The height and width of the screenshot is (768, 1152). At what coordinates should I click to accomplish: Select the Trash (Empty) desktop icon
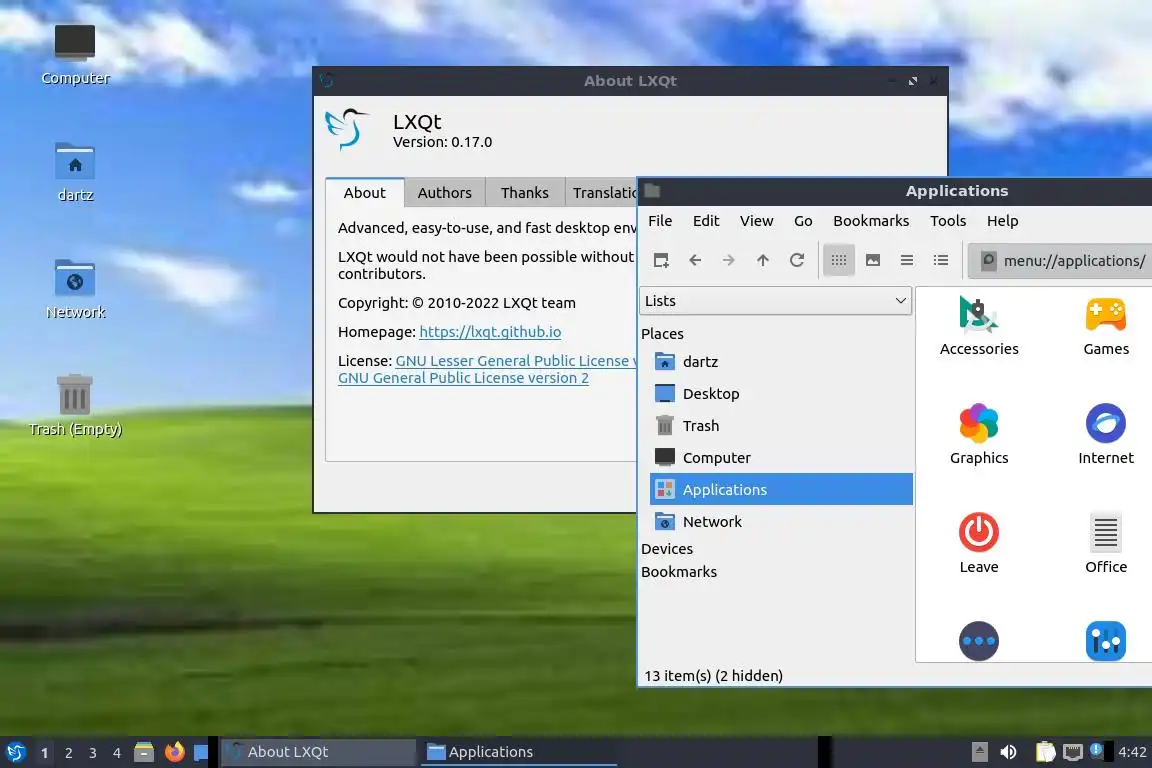pyautogui.click(x=75, y=406)
